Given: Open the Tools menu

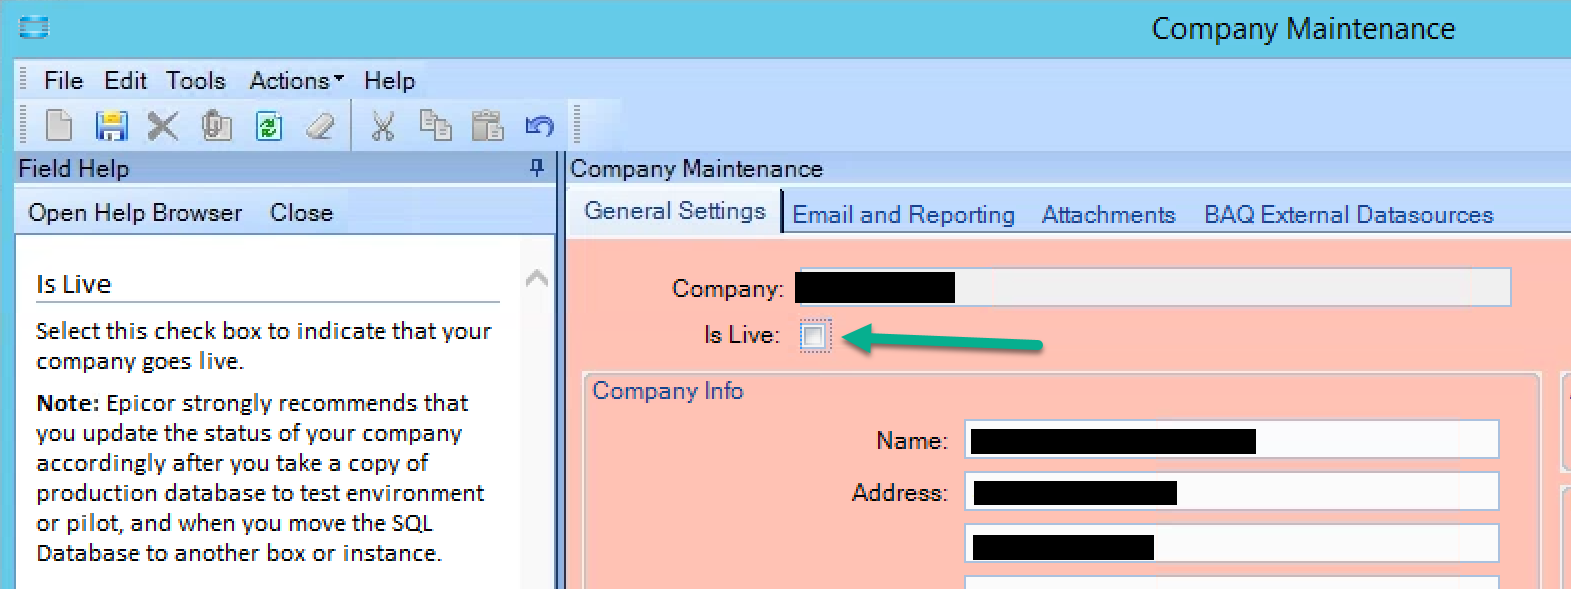Looking at the screenshot, I should (x=196, y=80).
